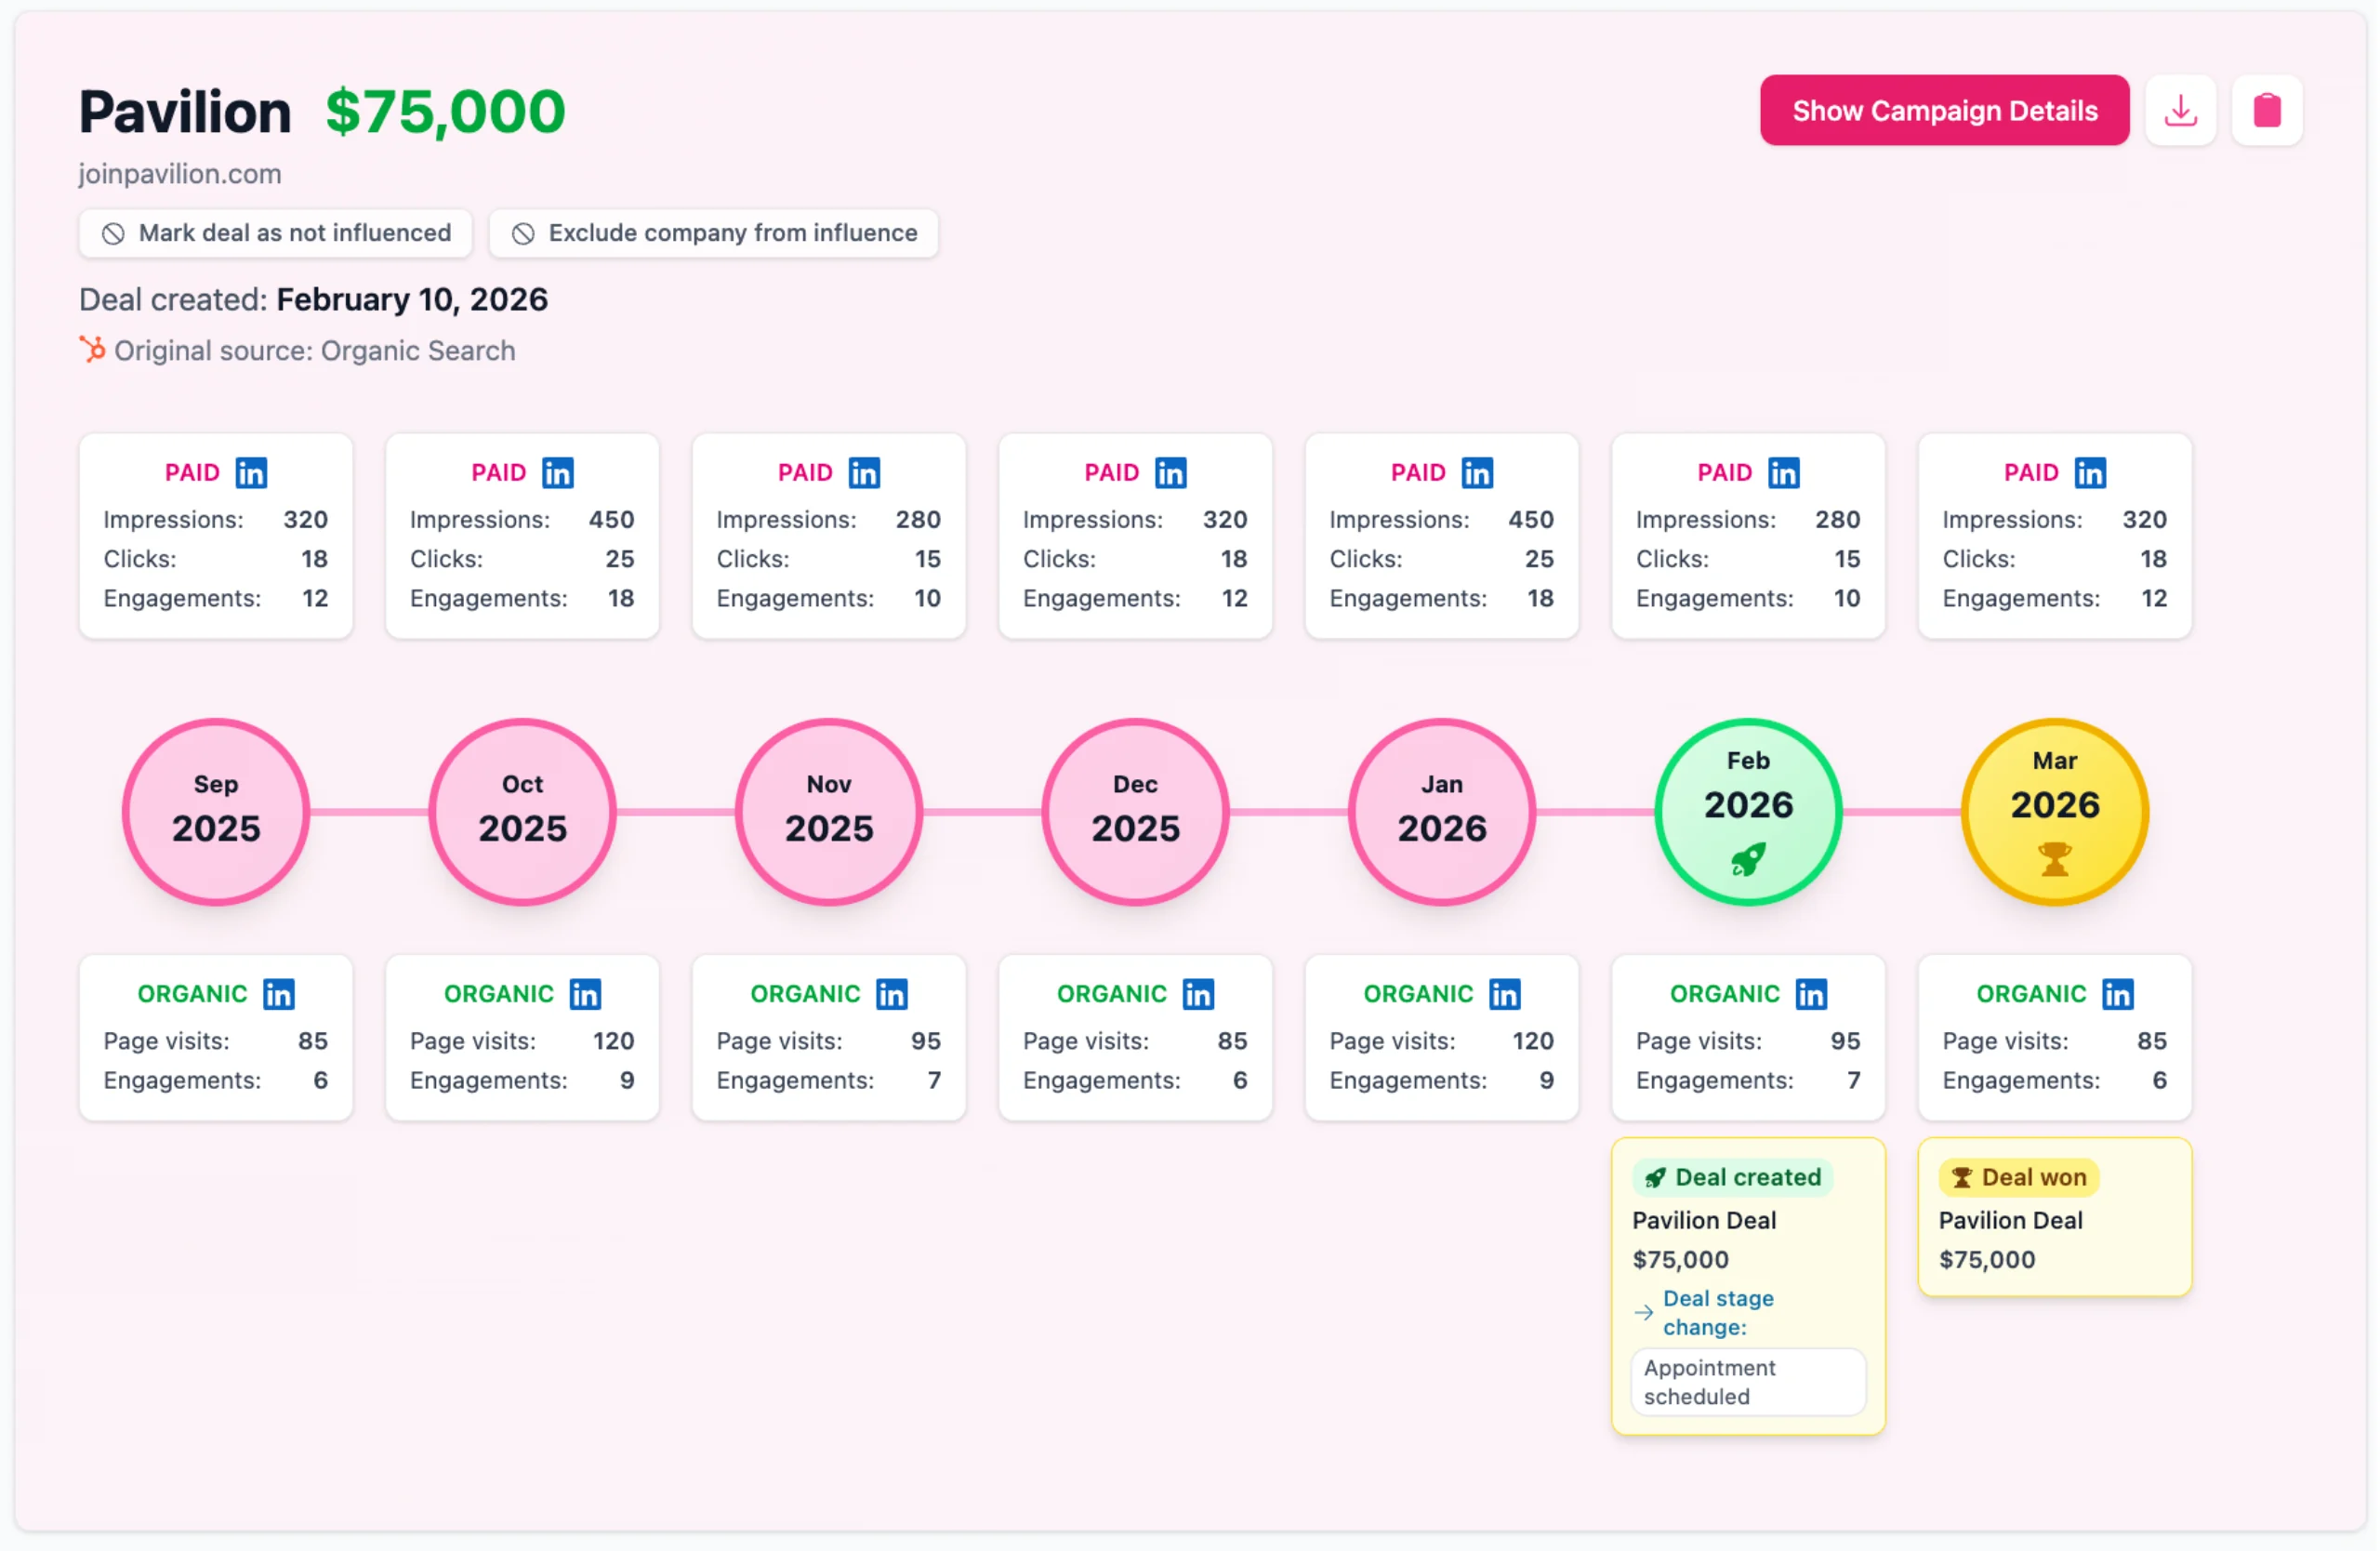Click the arrow icon beside Deal stage change

[1644, 1313]
